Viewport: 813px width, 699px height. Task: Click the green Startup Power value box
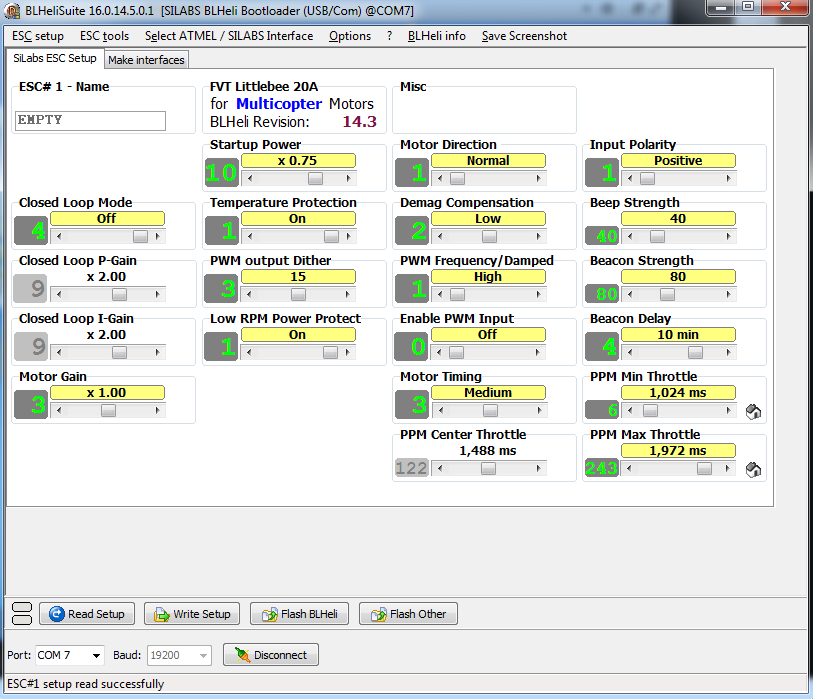(x=222, y=173)
